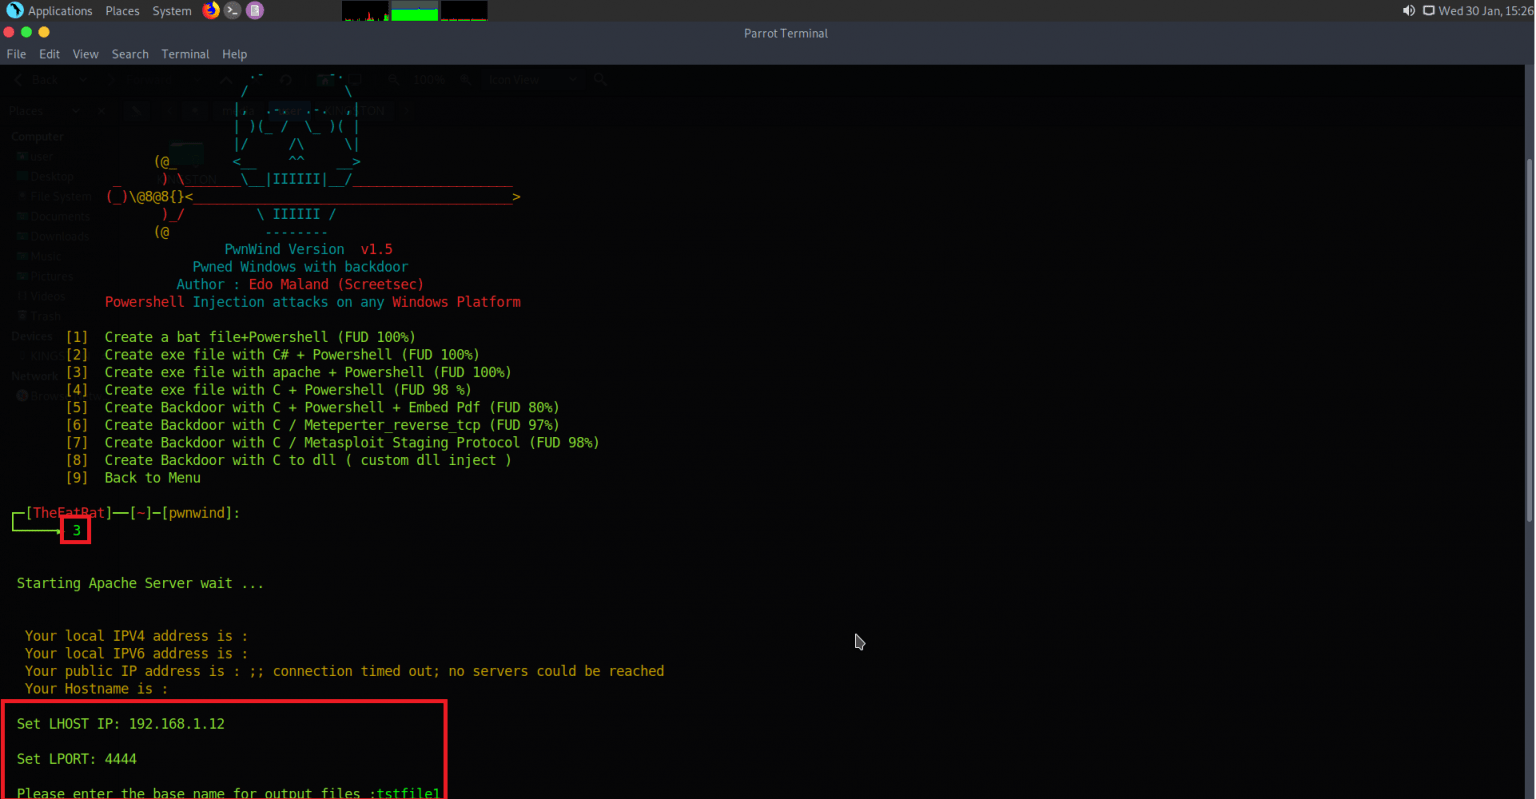Image resolution: width=1536 pixels, height=799 pixels.
Task: Open the Downloads folder in the sidebar
Action: point(52,236)
